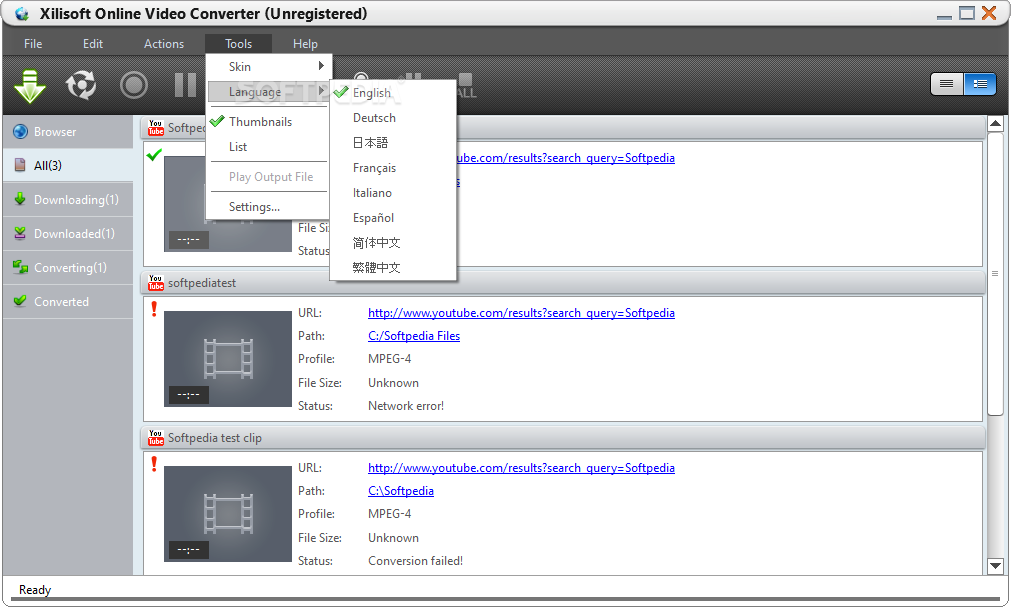Click the softpediatest video thumbnail
The image size is (1011, 607).
[x=228, y=359]
